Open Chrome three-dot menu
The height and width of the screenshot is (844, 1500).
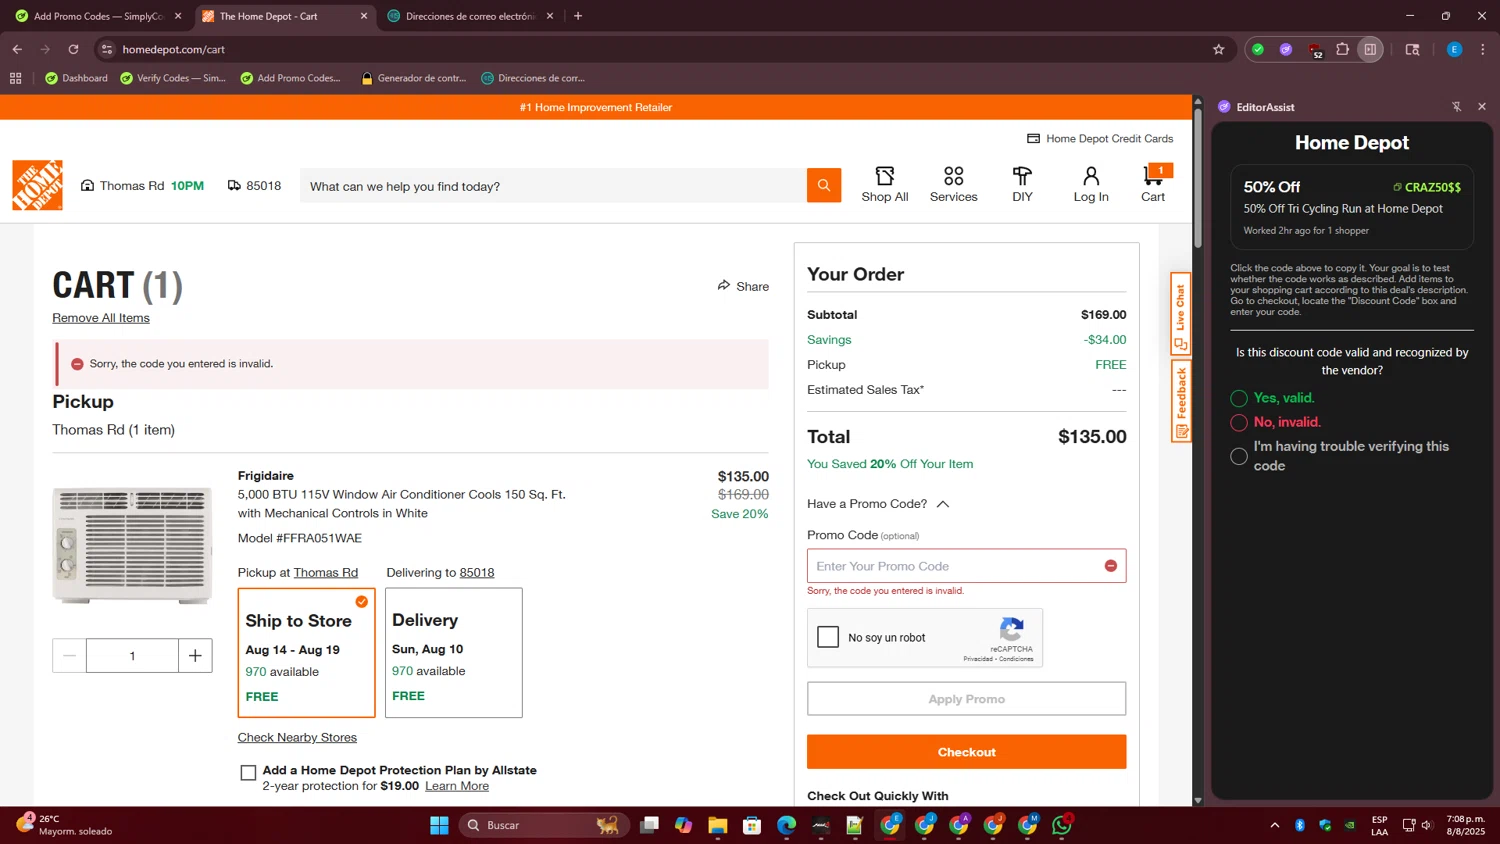pos(1483,49)
